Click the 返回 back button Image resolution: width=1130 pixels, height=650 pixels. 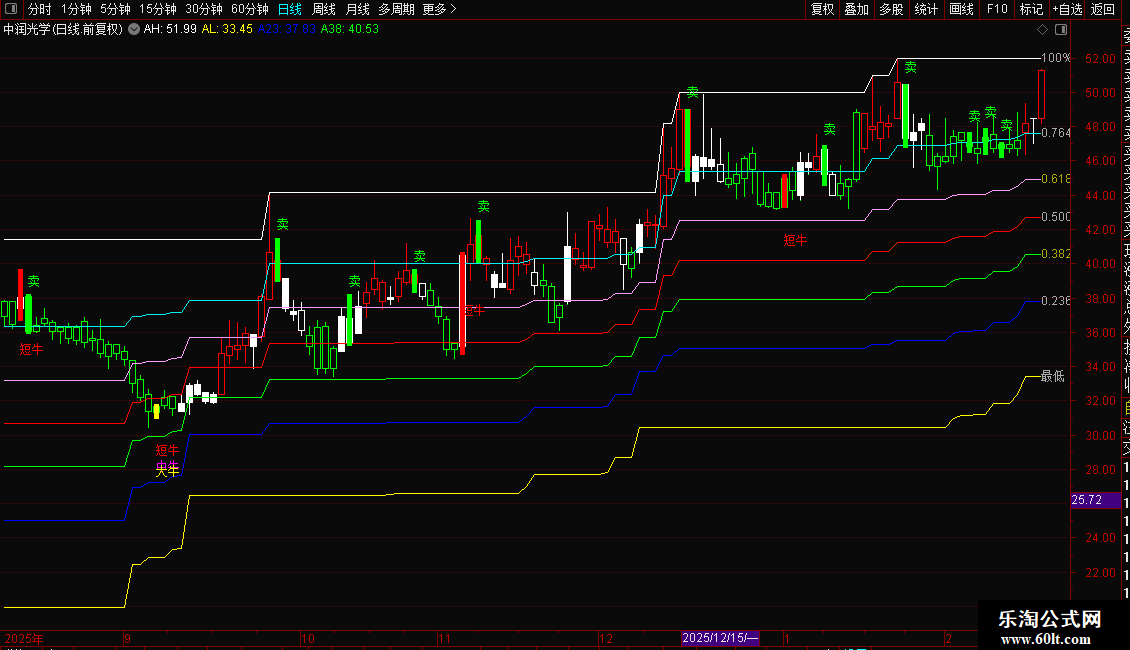tap(1103, 9)
